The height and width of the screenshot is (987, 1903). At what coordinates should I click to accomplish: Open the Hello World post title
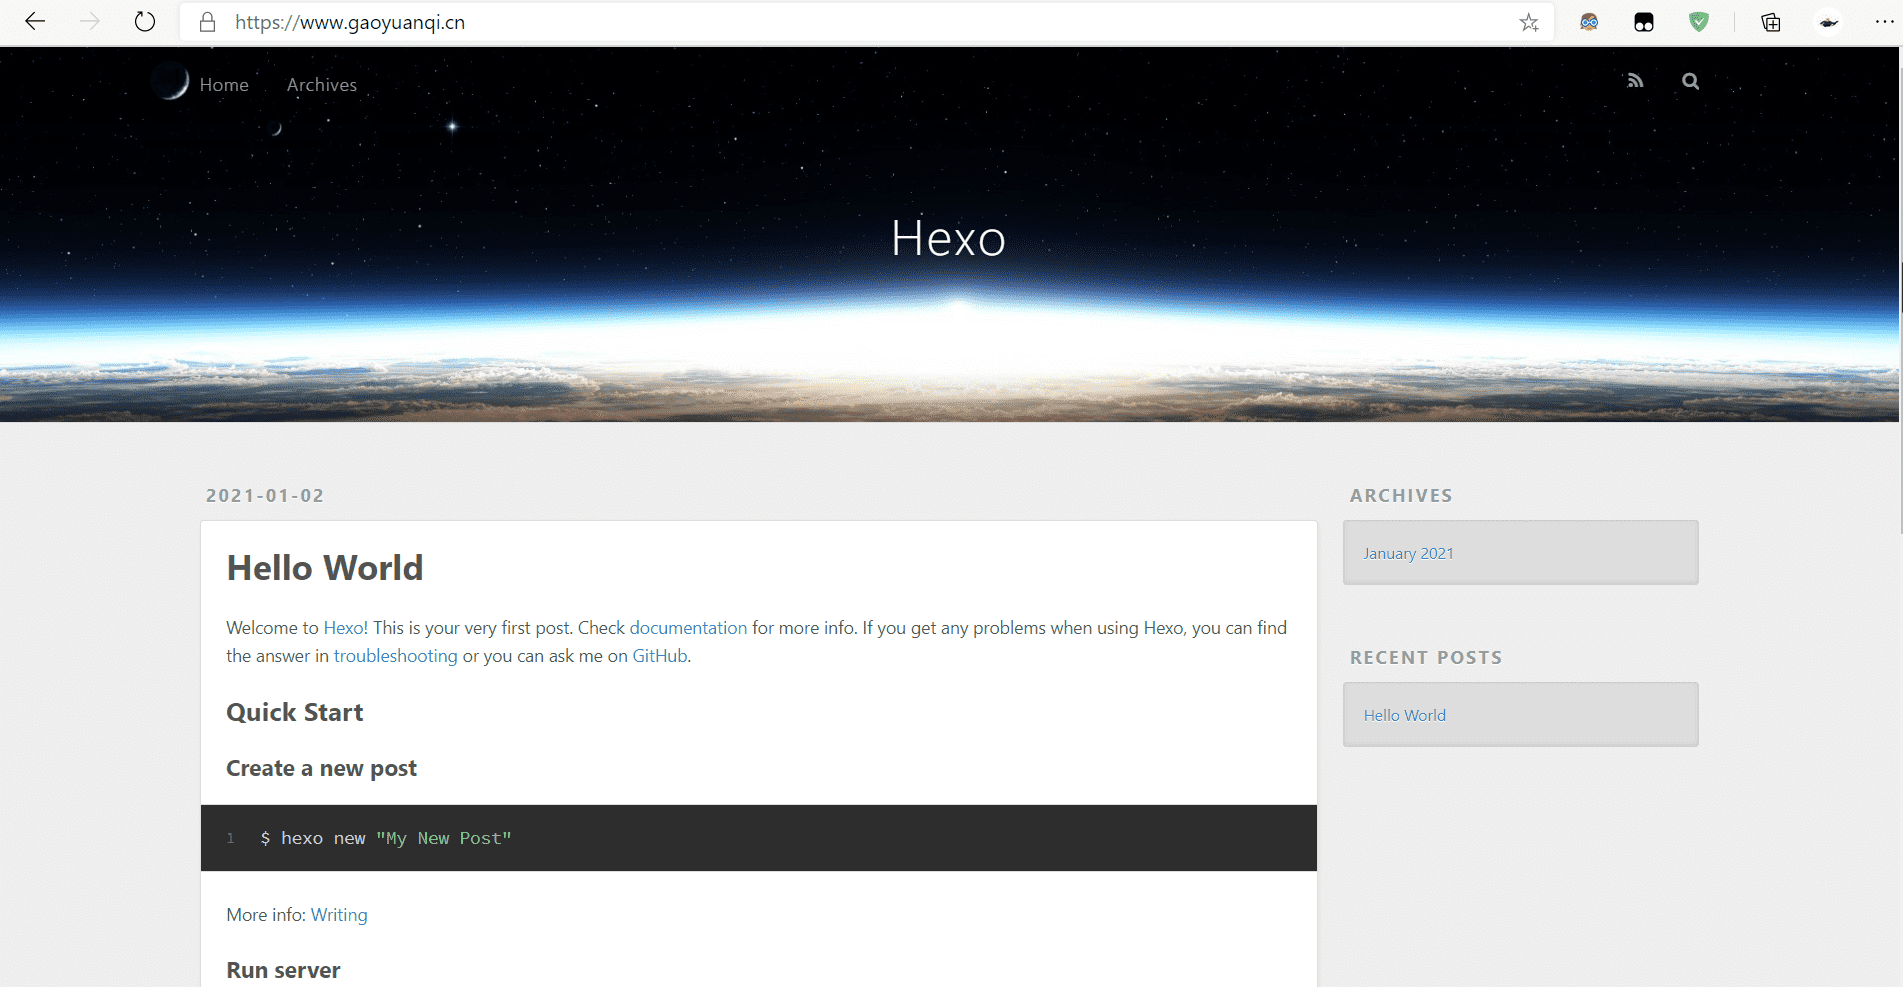pyautogui.click(x=325, y=568)
